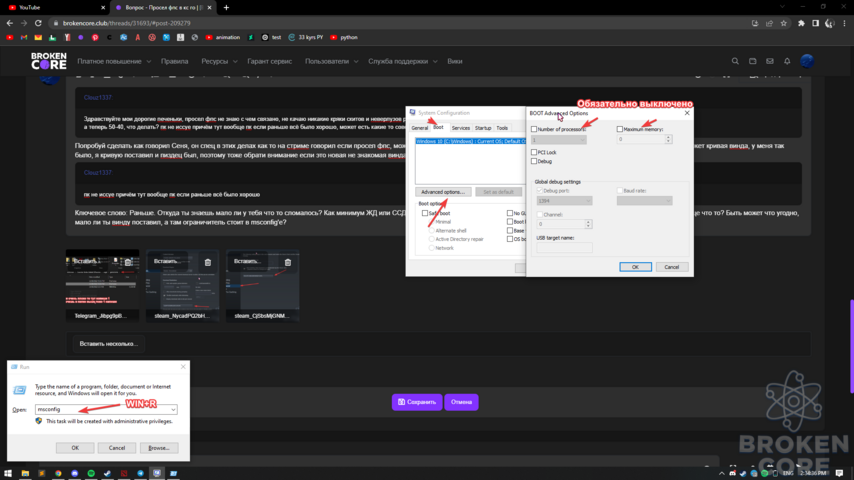Open the forum messages envelope icon
Screen dimensions: 854x480
(x=770, y=62)
